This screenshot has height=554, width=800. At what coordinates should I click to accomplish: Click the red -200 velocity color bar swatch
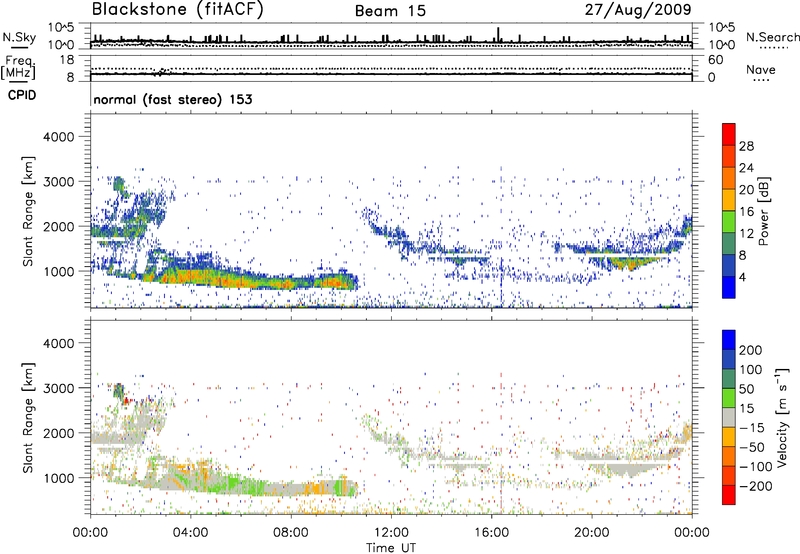coord(729,495)
